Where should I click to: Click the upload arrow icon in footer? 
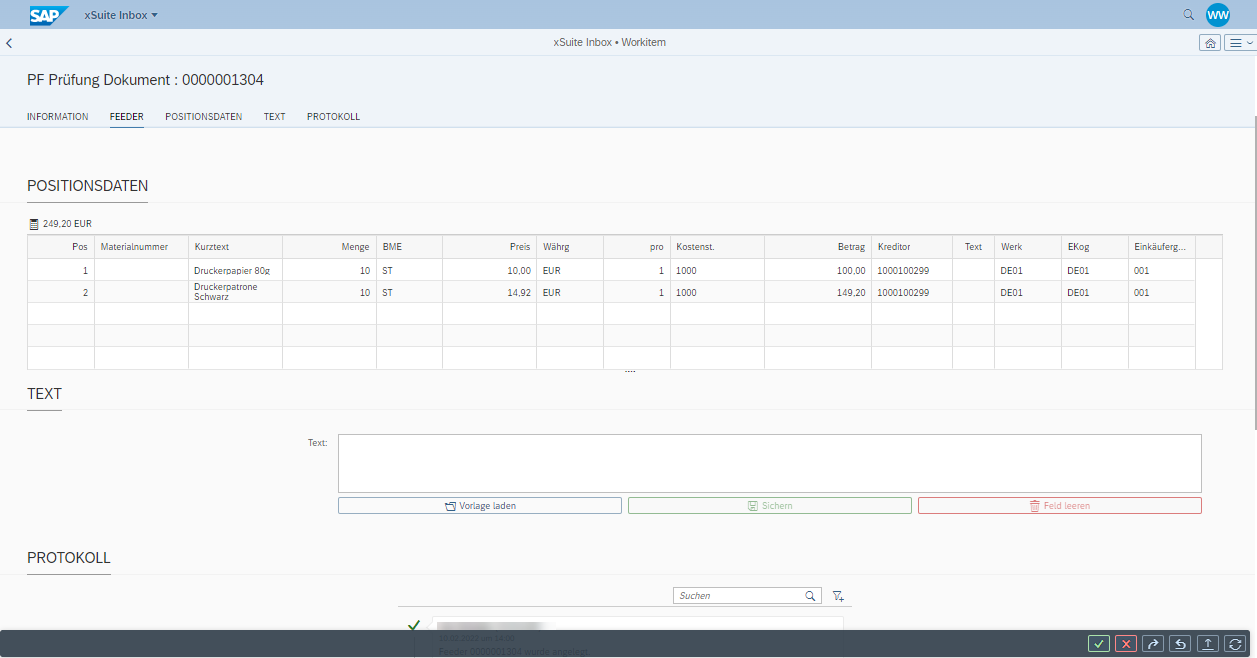[x=1208, y=644]
